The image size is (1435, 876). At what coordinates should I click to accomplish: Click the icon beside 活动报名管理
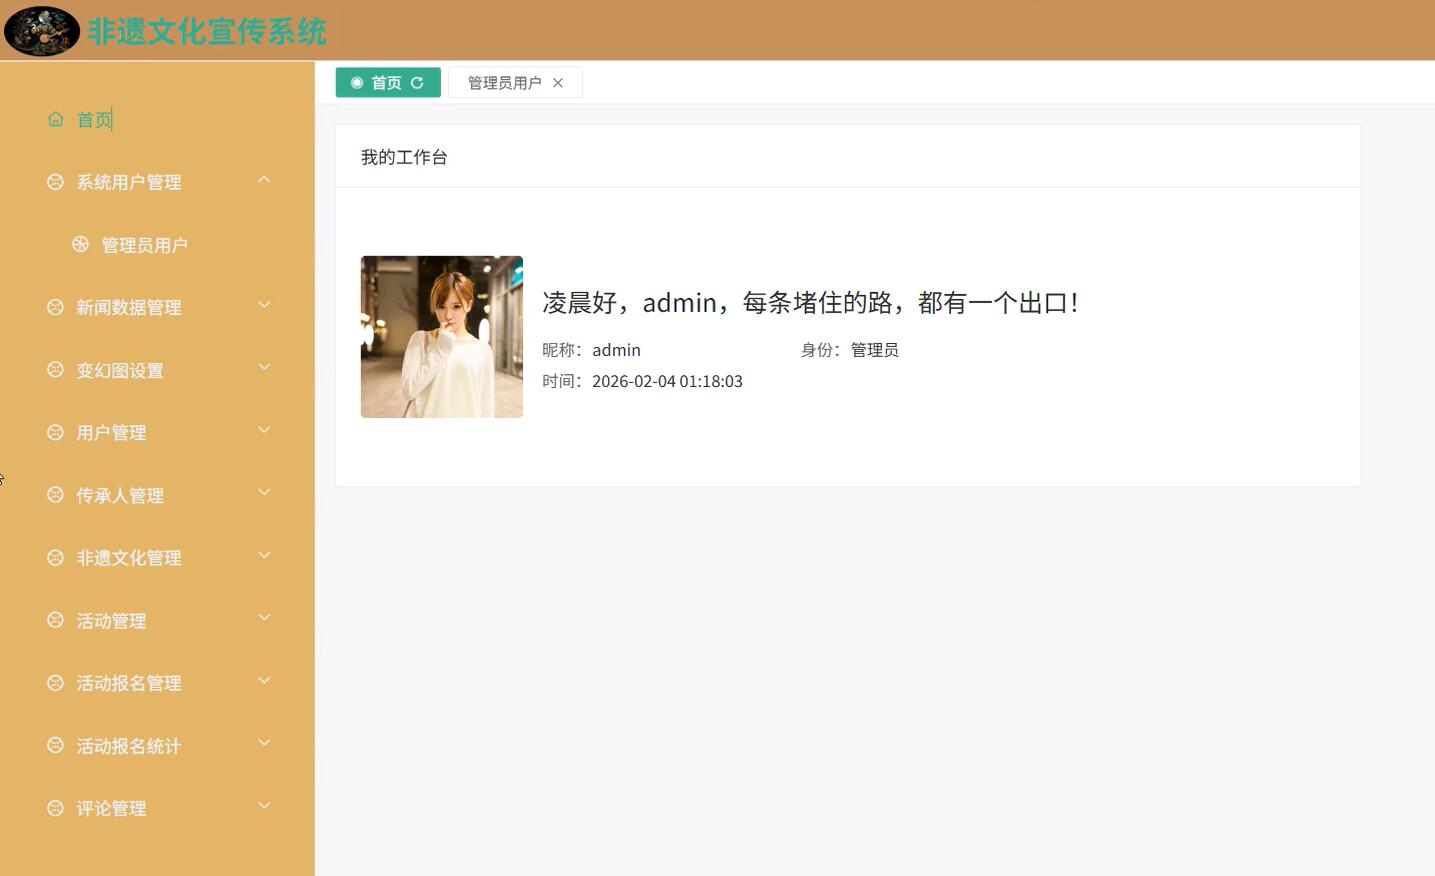pos(55,683)
